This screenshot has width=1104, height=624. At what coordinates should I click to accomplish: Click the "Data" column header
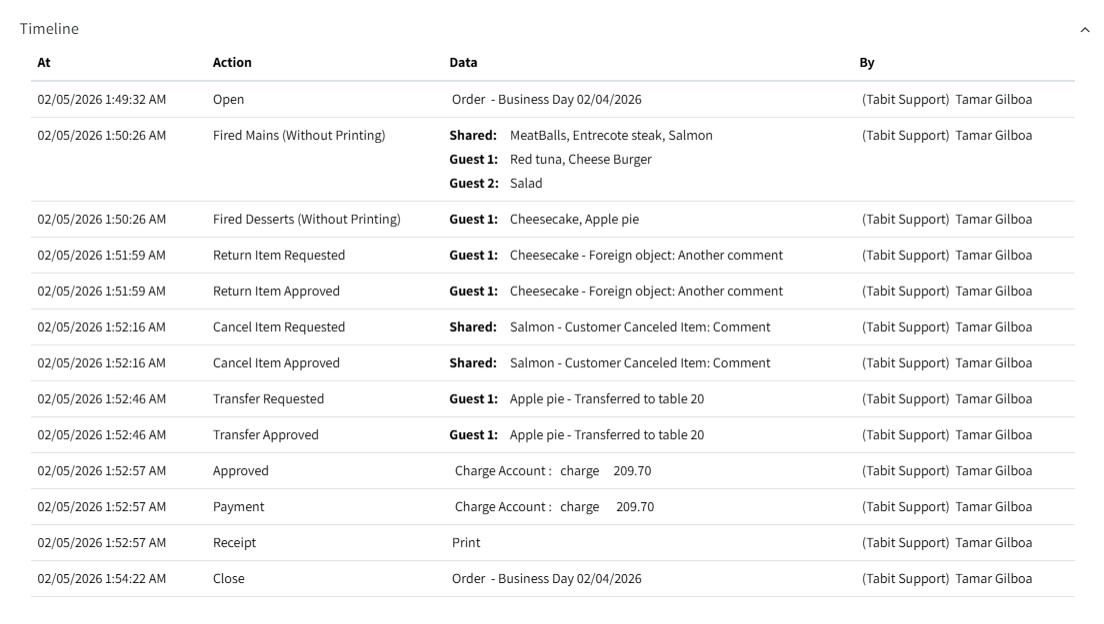463,63
